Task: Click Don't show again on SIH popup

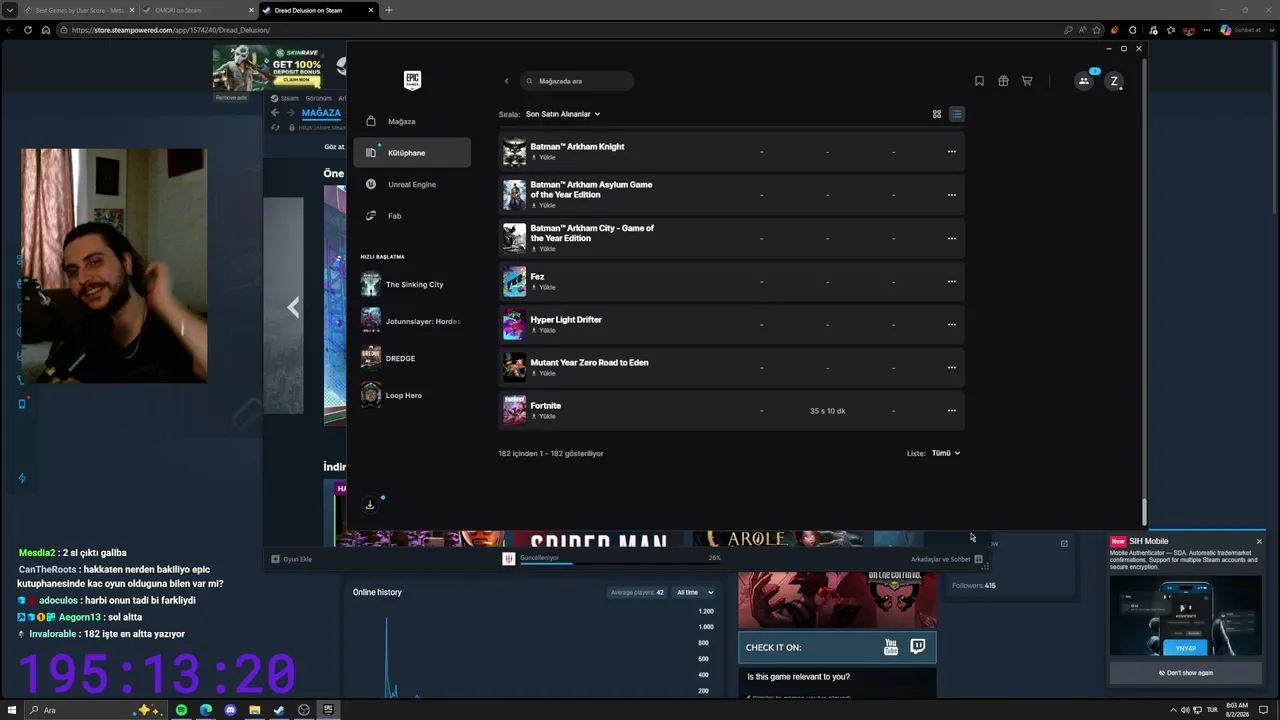Action: (x=1186, y=673)
